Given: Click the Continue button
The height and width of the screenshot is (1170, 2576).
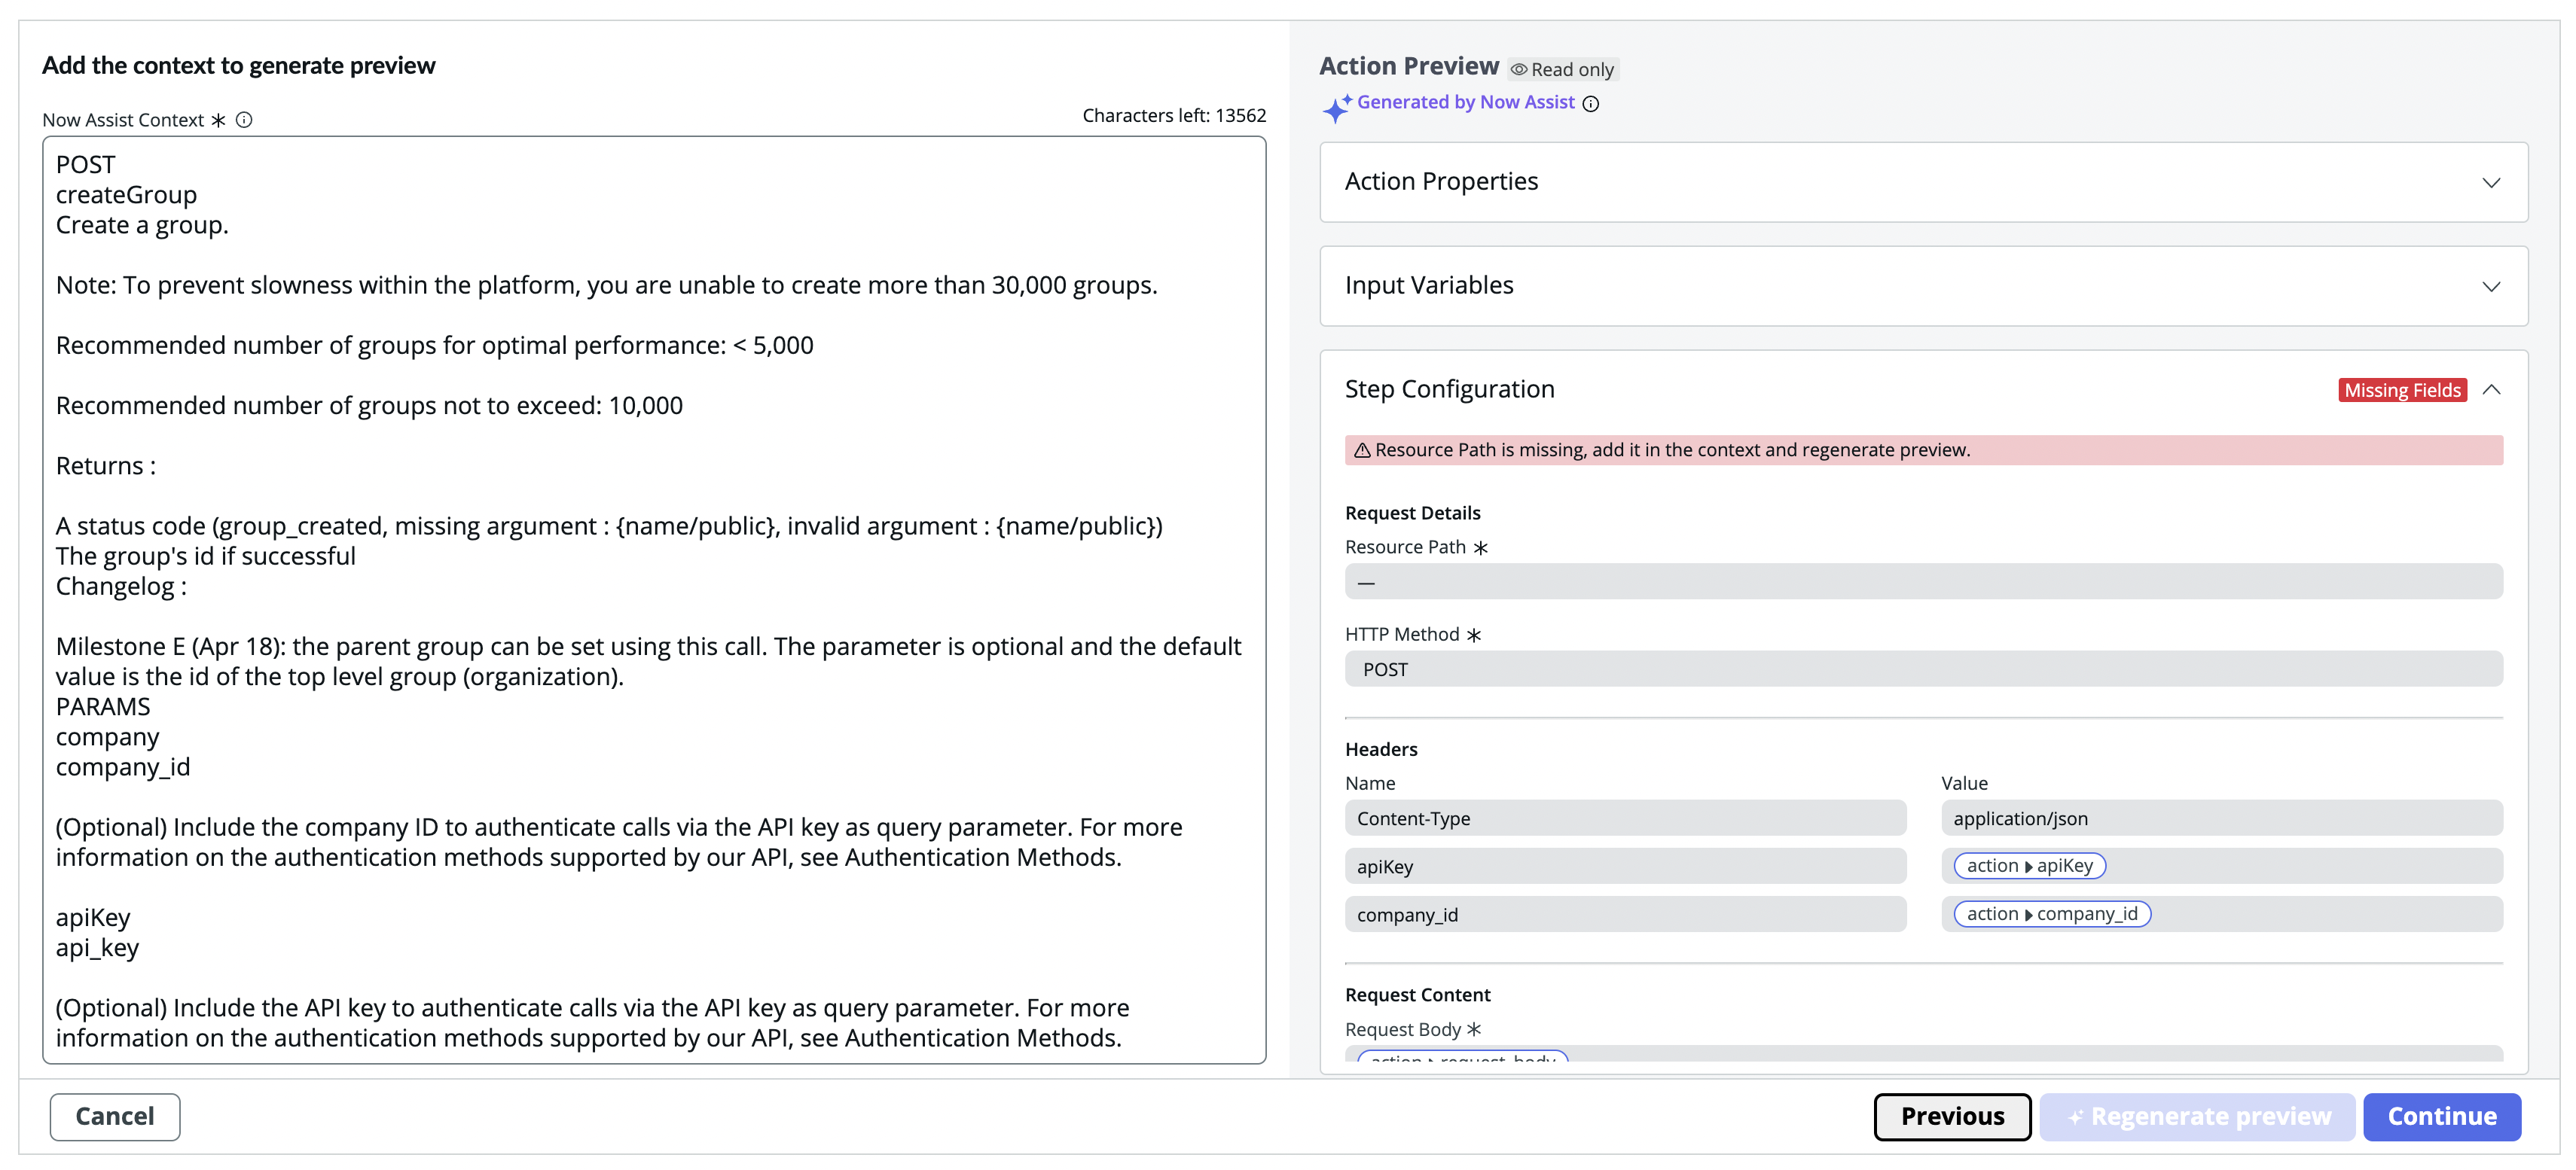Looking at the screenshot, I should (x=2442, y=1117).
